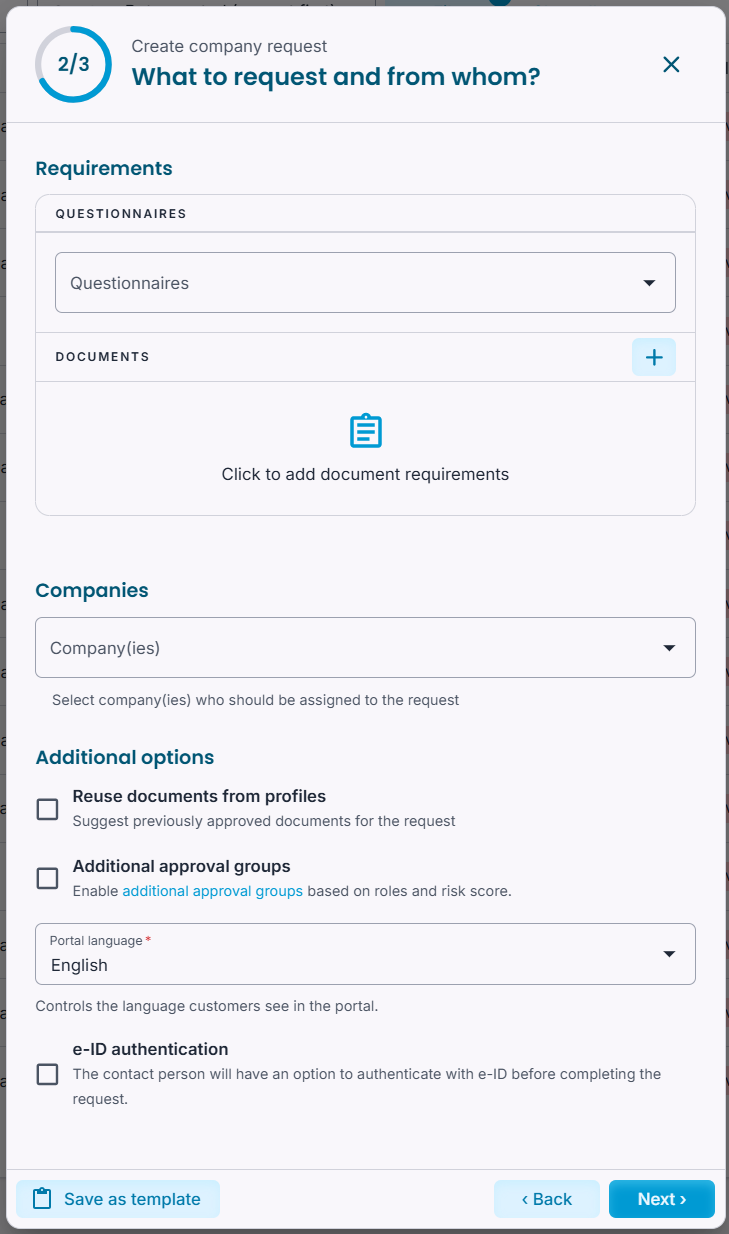729x1234 pixels.
Task: Select the Documents section header
Action: click(102, 357)
